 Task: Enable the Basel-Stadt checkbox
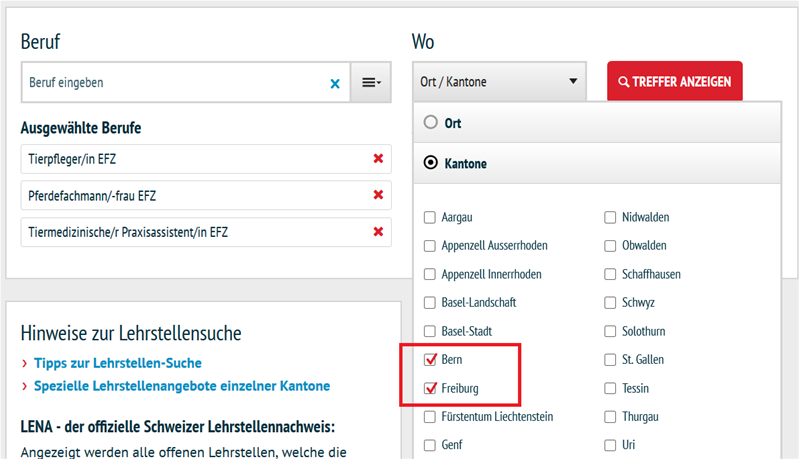tap(430, 331)
